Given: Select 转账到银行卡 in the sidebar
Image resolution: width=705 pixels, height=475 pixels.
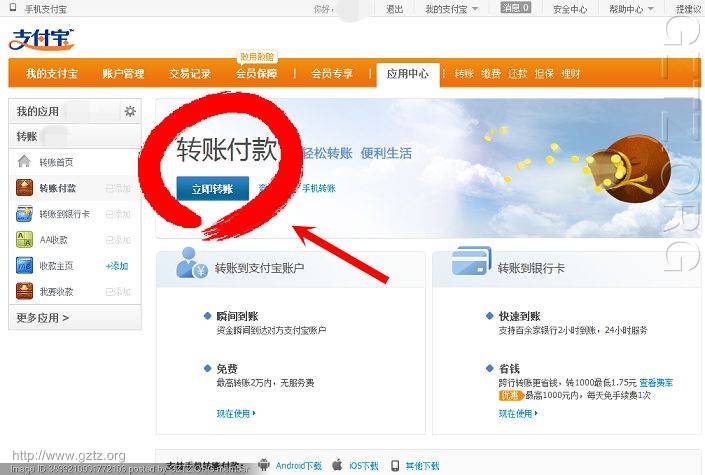Looking at the screenshot, I should point(64,214).
